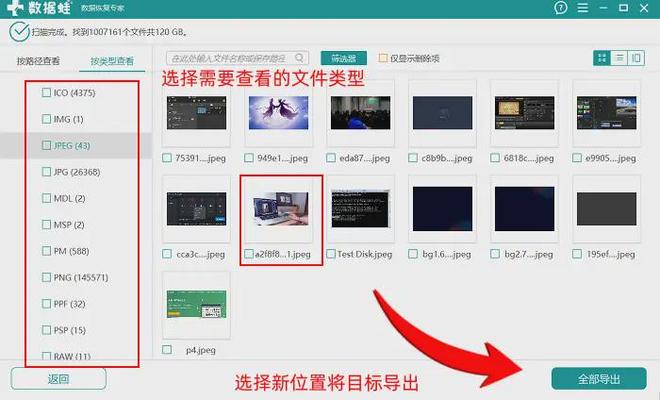Switch to list view layout
The image size is (660, 400).
pyautogui.click(x=619, y=58)
